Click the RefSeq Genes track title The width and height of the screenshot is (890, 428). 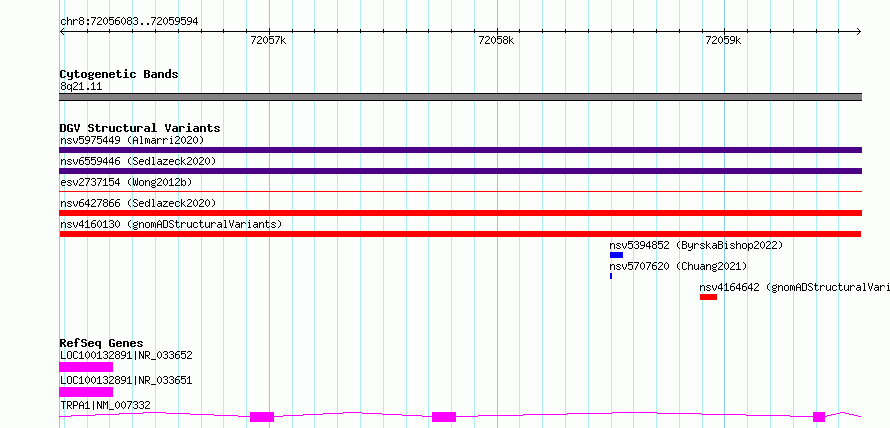coord(102,343)
